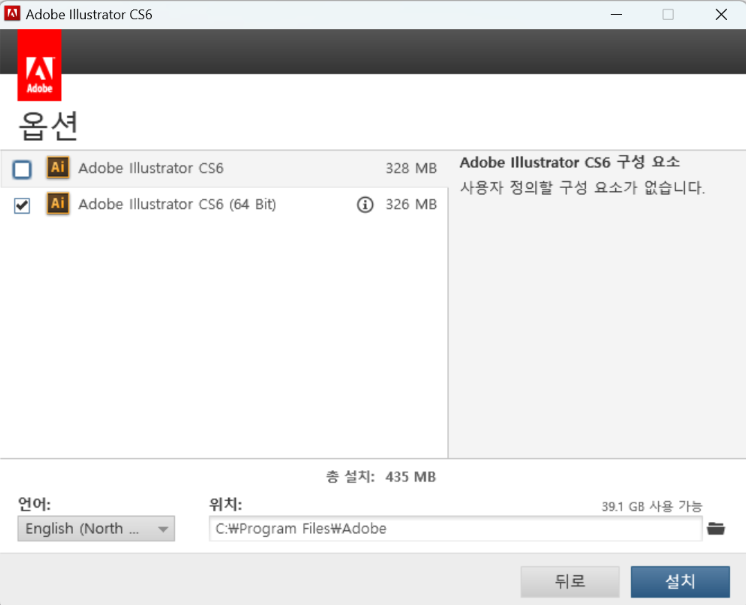Check the Adobe Illustrator CS6 32-bit checkbox
746x605 pixels.
[x=22, y=169]
